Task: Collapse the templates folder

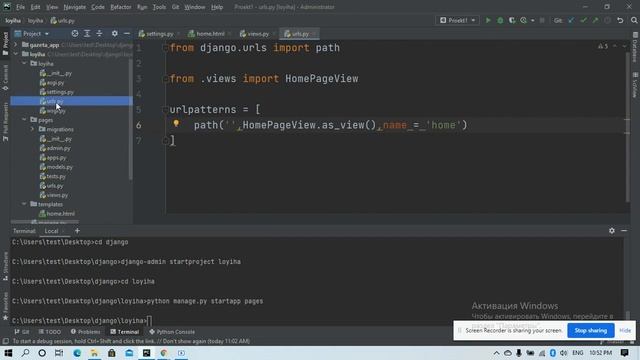Action: pyautogui.click(x=24, y=204)
